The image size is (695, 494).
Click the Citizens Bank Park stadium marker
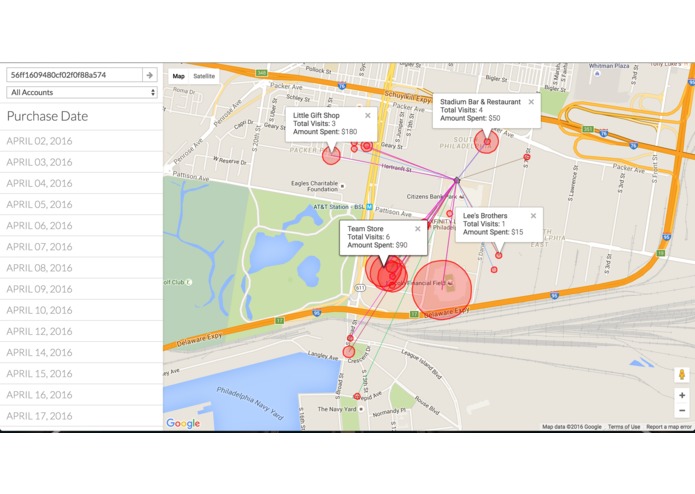click(461, 196)
